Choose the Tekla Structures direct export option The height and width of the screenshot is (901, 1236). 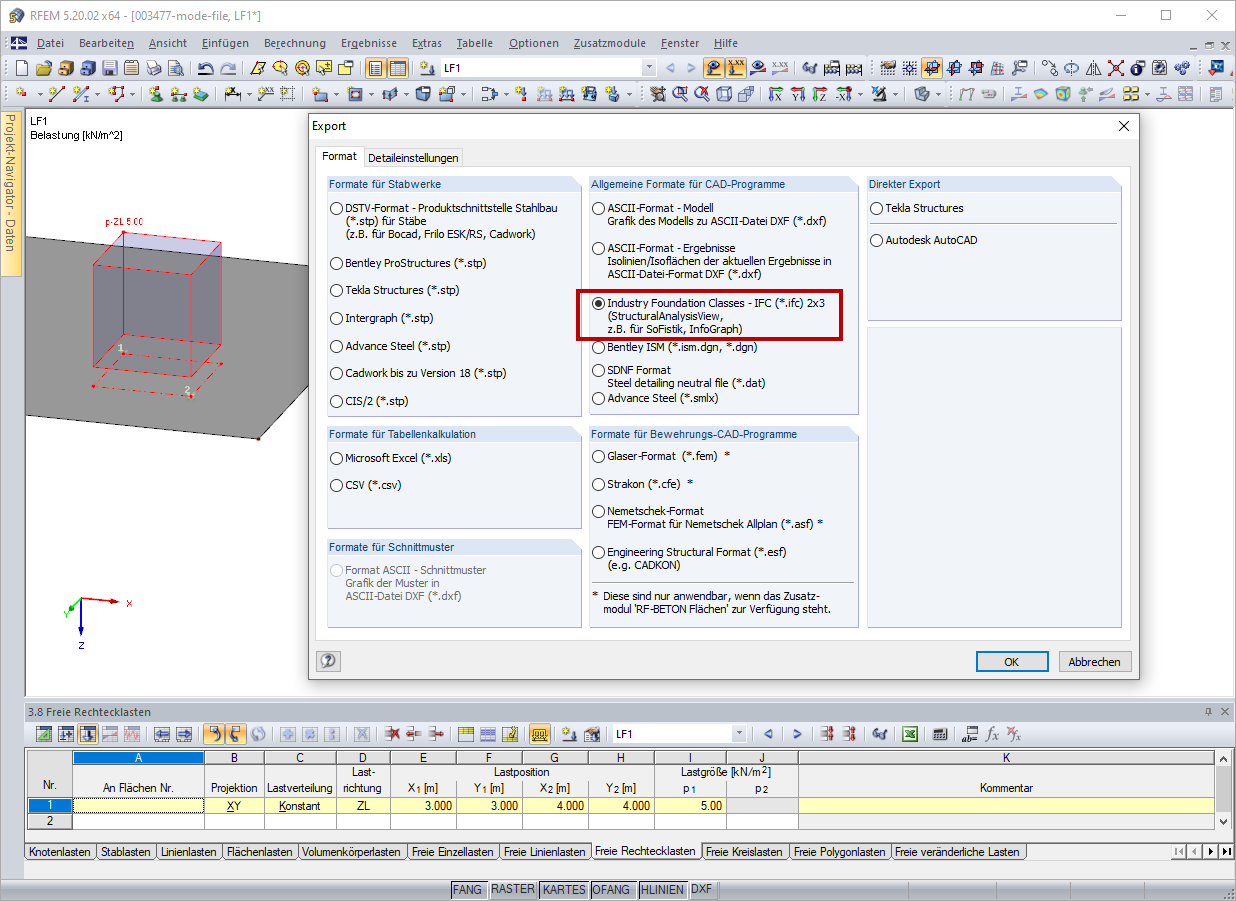[875, 208]
